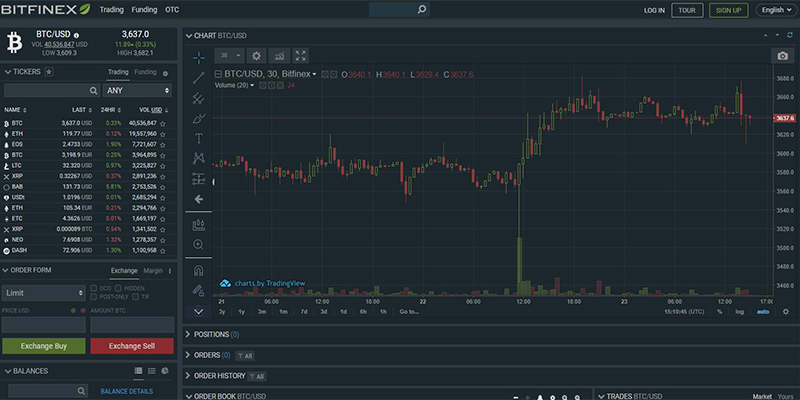Select the brush drawing tool

[x=198, y=119]
